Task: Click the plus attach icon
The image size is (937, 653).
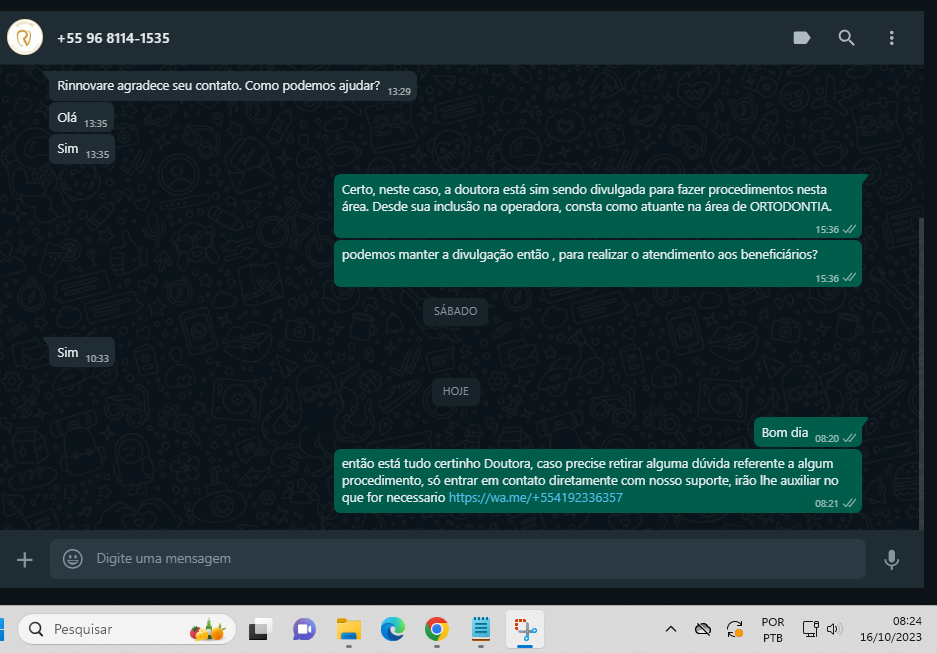Action: (25, 560)
